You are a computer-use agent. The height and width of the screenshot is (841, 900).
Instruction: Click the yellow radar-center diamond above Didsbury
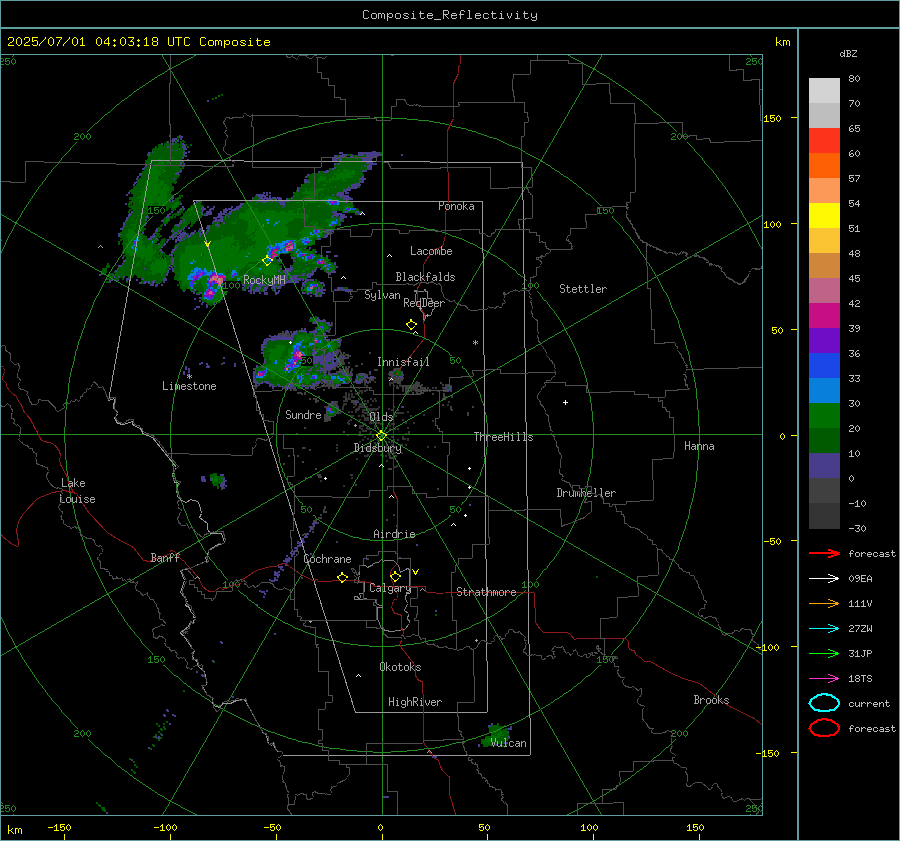click(x=381, y=436)
